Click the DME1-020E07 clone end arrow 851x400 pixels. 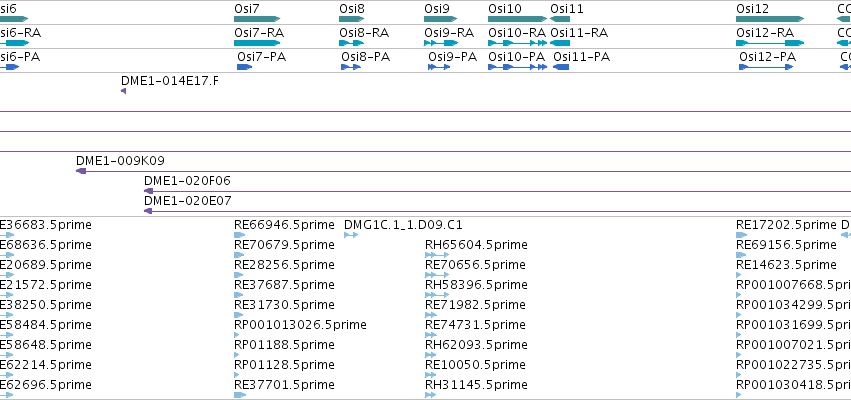coord(148,211)
